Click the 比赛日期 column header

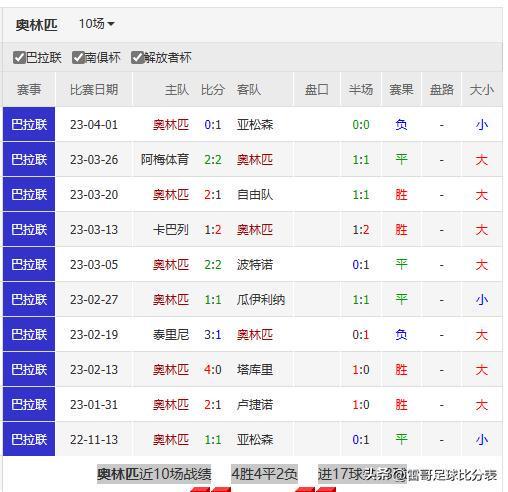pyautogui.click(x=94, y=90)
